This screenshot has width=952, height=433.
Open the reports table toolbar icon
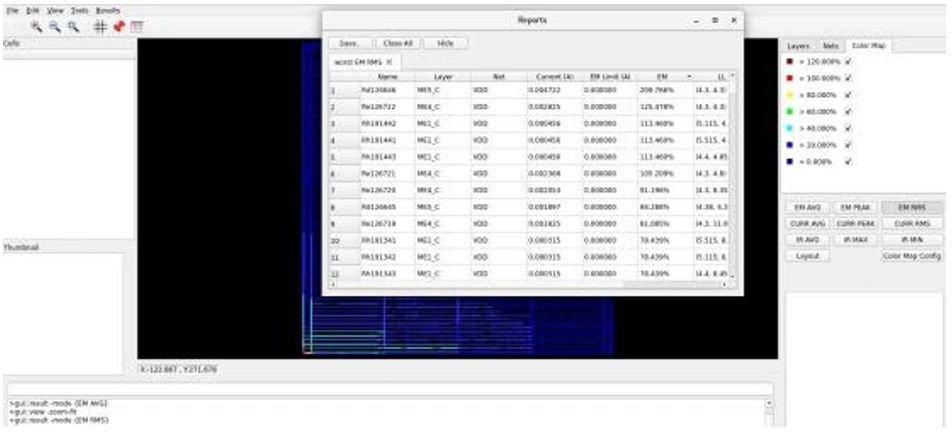tap(137, 26)
